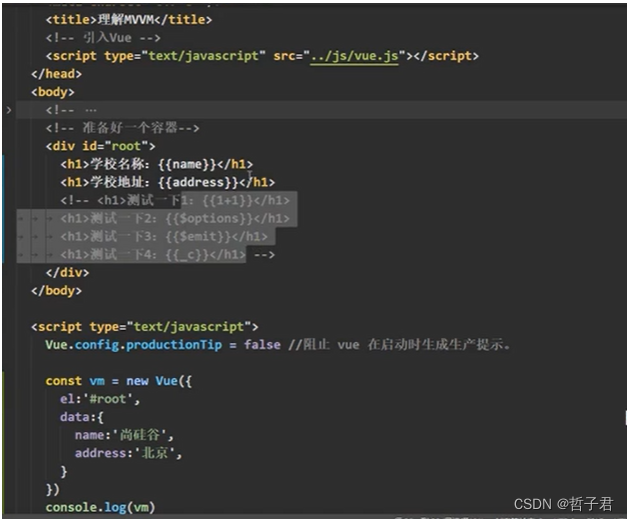Click the name:'尚硅谷' property
Image resolution: width=630 pixels, height=522 pixels.
124,435
